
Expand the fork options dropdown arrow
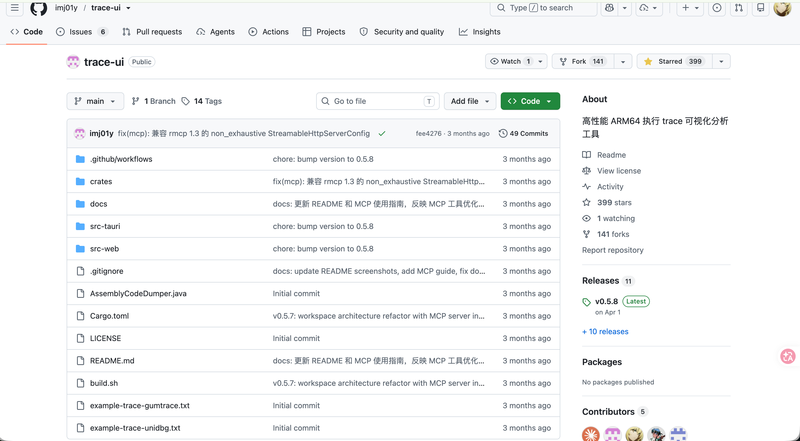click(x=622, y=61)
